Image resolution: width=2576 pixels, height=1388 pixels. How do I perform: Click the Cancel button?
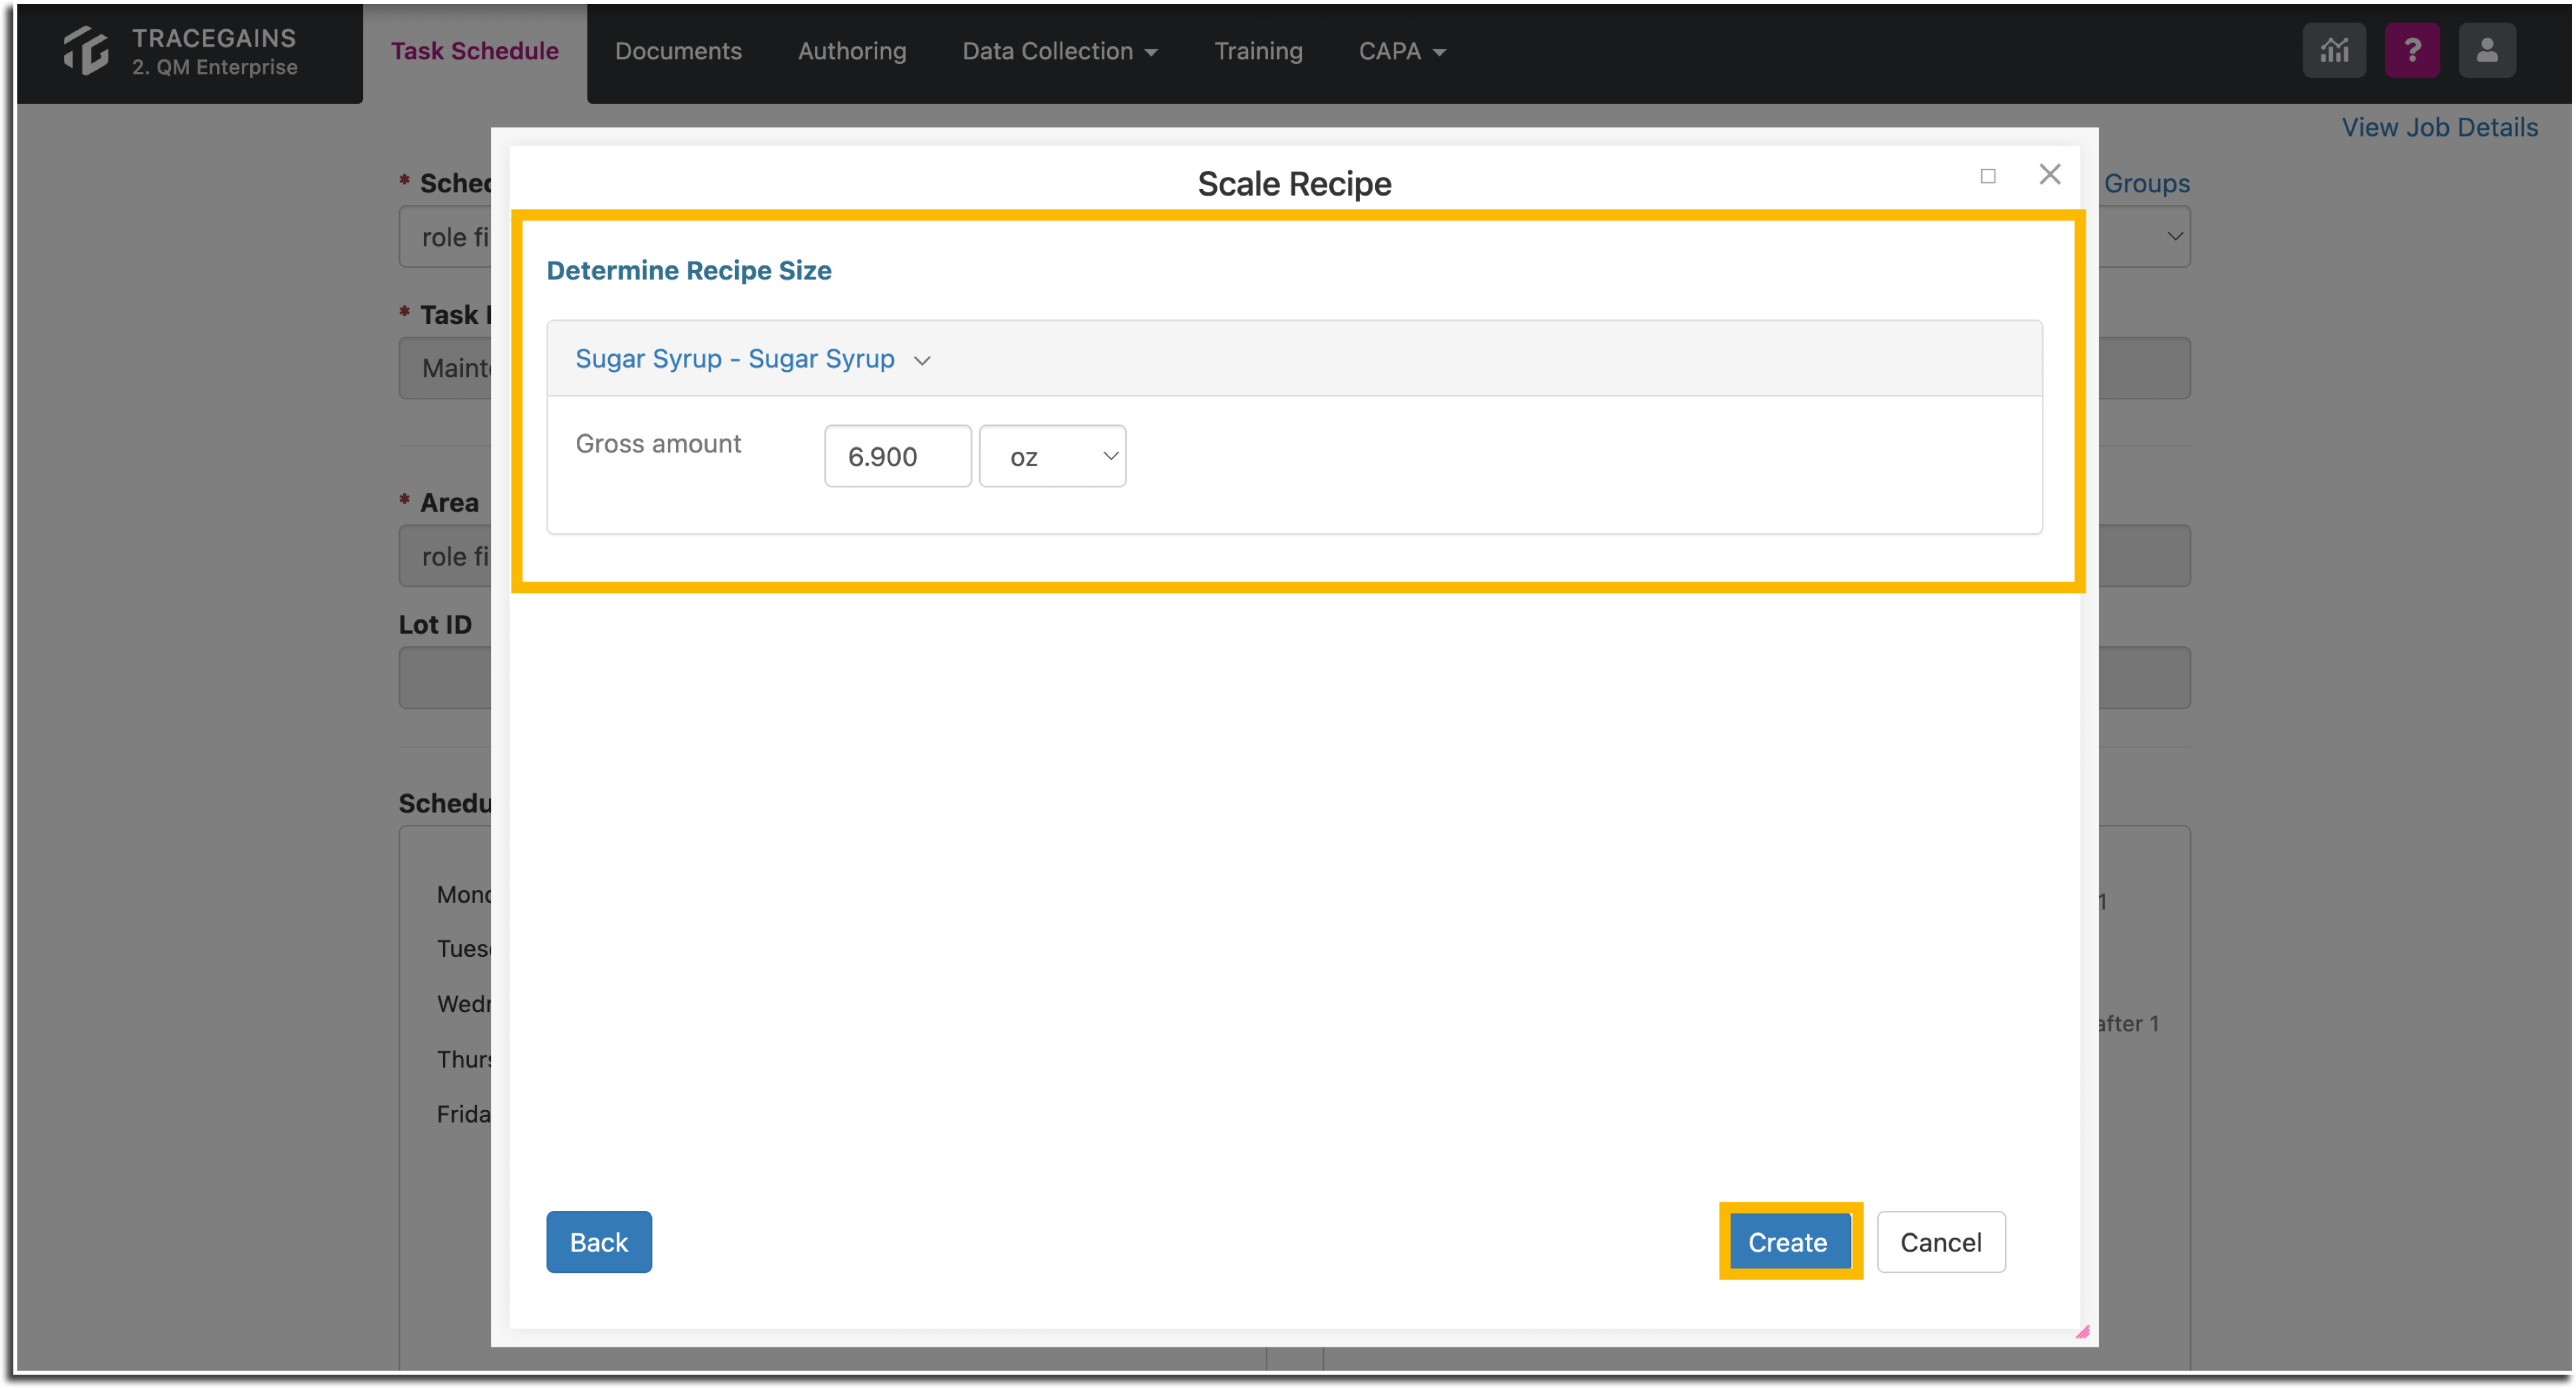[x=1941, y=1242]
